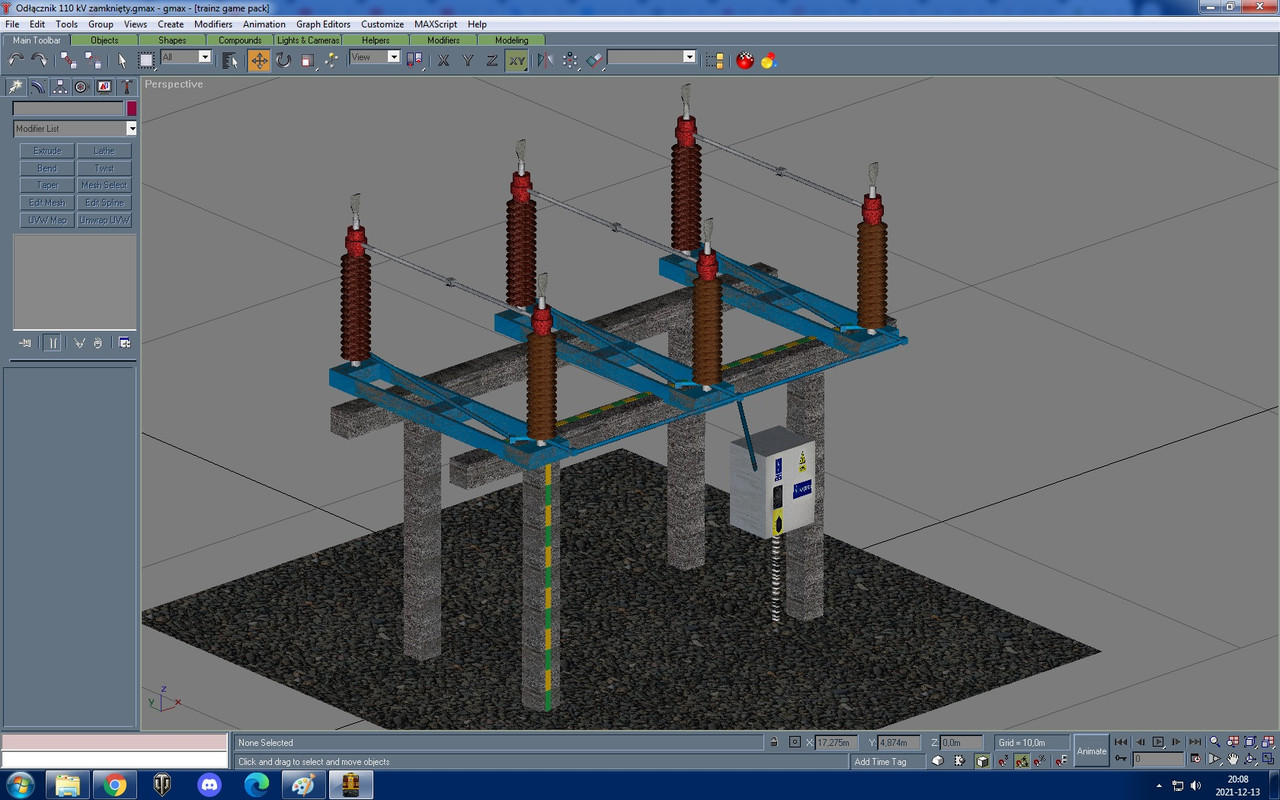Open the Motion command panel tab
The image size is (1280, 800).
click(82, 87)
